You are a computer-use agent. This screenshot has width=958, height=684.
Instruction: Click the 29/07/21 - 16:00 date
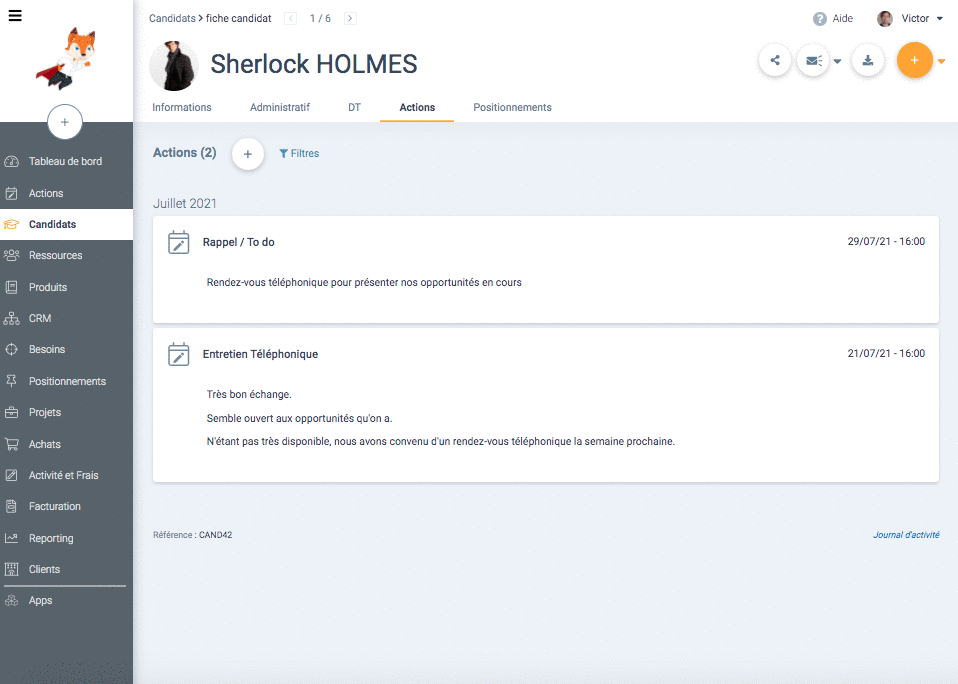886,241
